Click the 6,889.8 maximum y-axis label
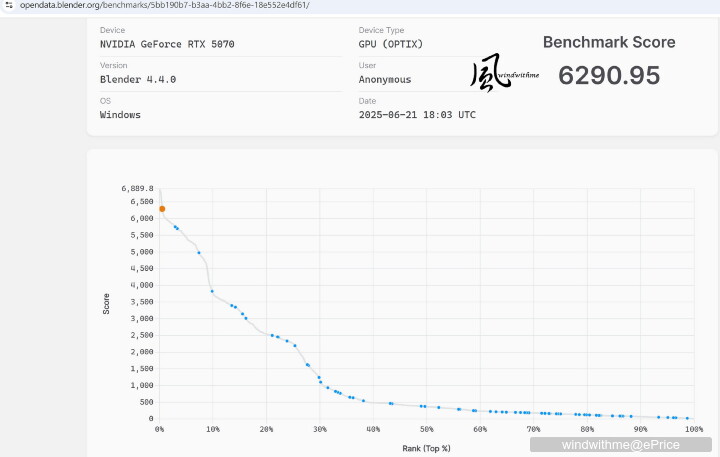This screenshot has height=457, width=720. pos(137,188)
